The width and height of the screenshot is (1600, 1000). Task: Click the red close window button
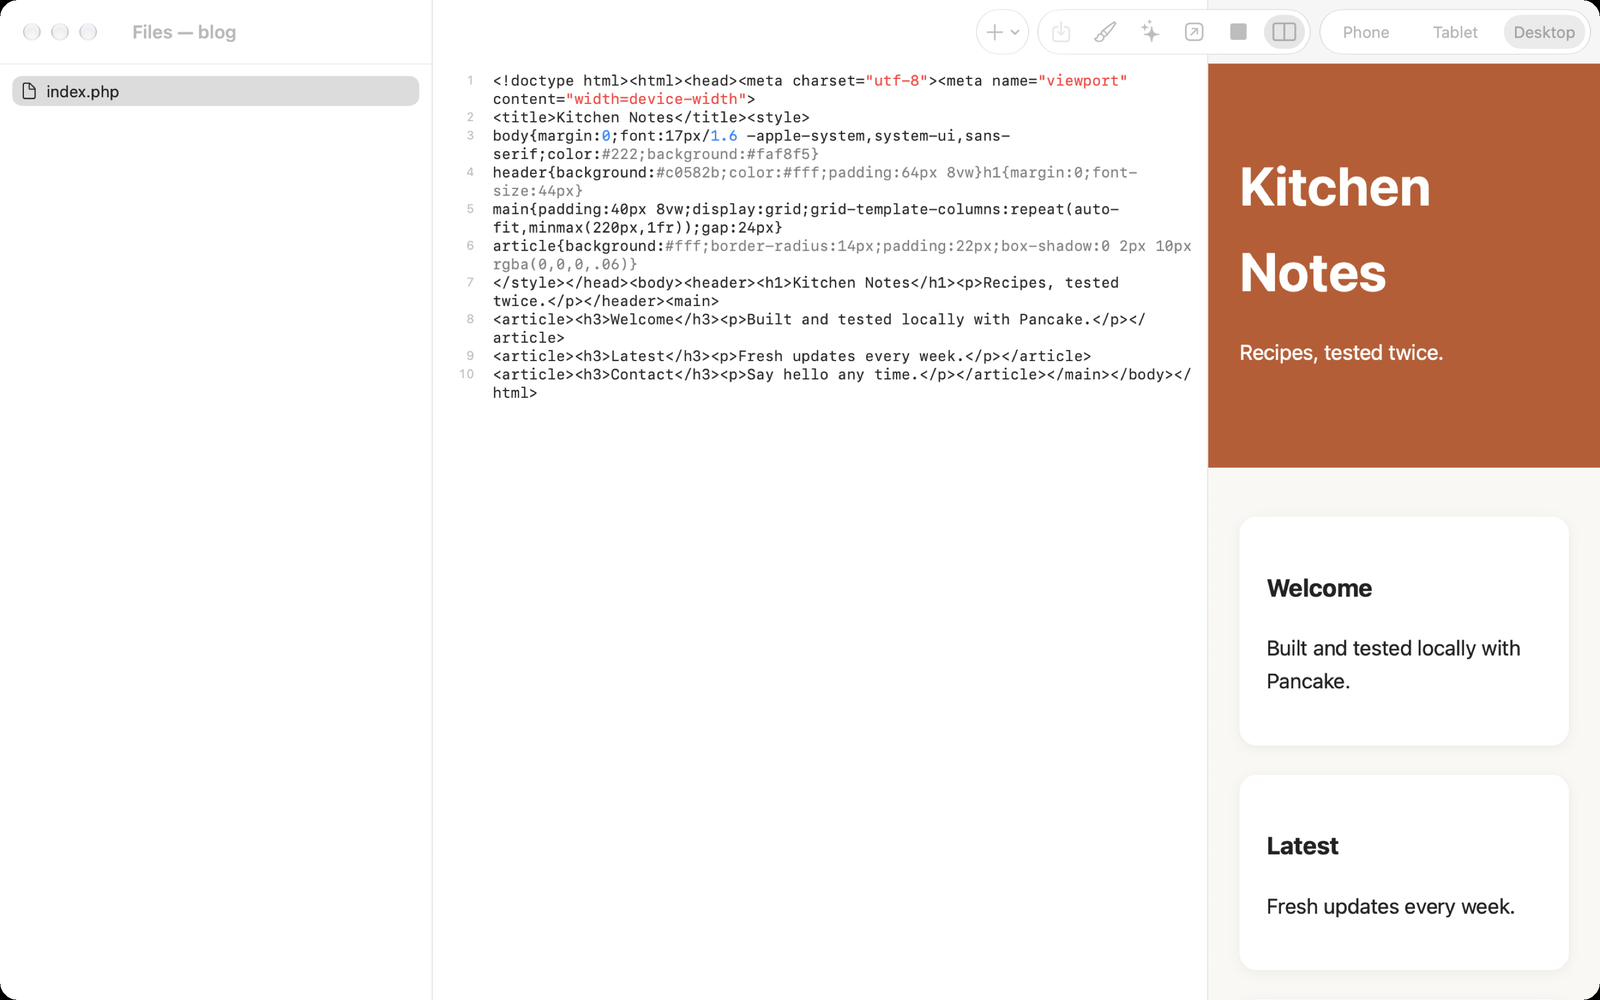tap(32, 32)
